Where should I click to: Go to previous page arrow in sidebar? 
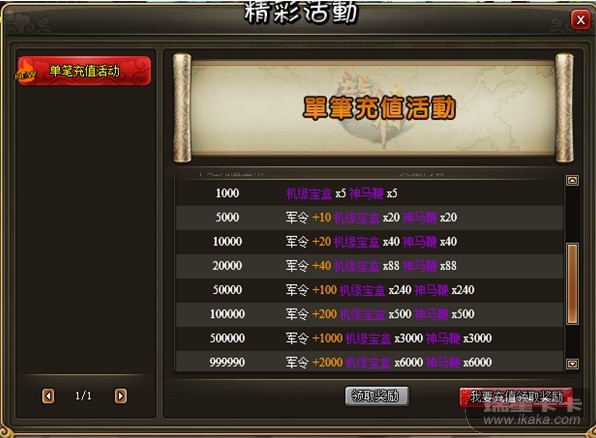(48, 396)
